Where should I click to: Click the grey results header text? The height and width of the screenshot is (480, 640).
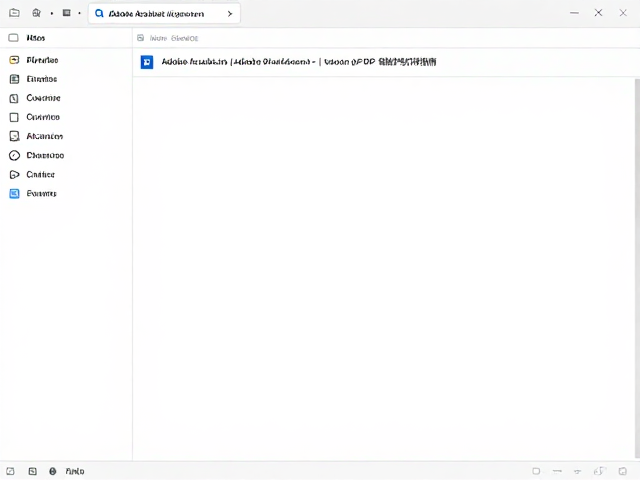174,38
